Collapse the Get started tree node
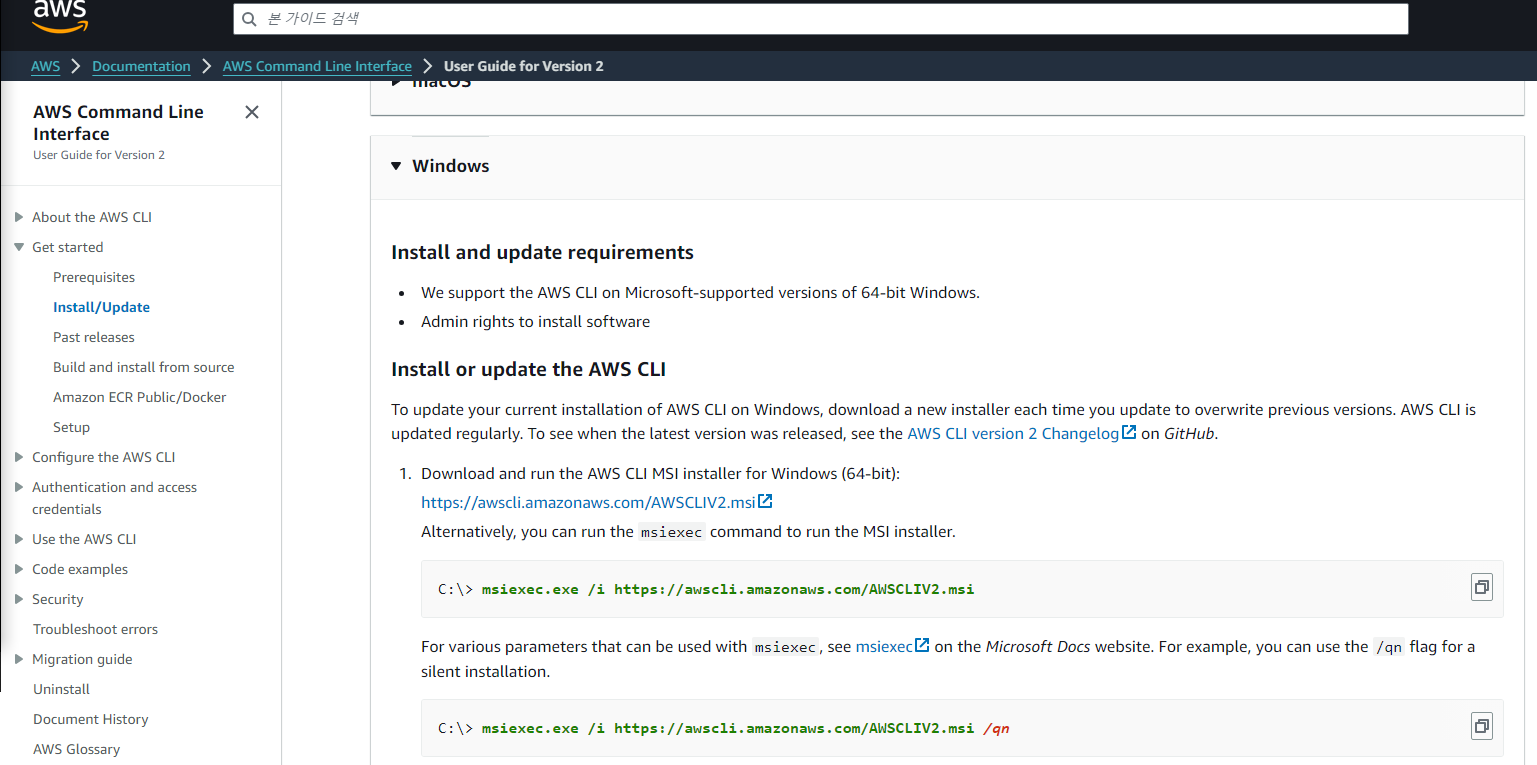Image resolution: width=1537 pixels, height=765 pixels. tap(18, 247)
